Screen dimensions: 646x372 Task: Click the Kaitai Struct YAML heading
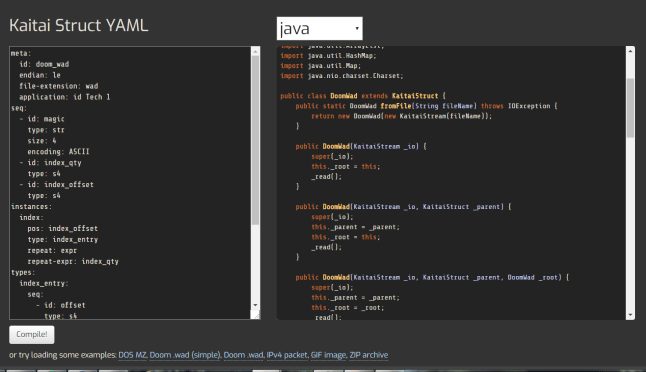pyautogui.click(x=79, y=25)
